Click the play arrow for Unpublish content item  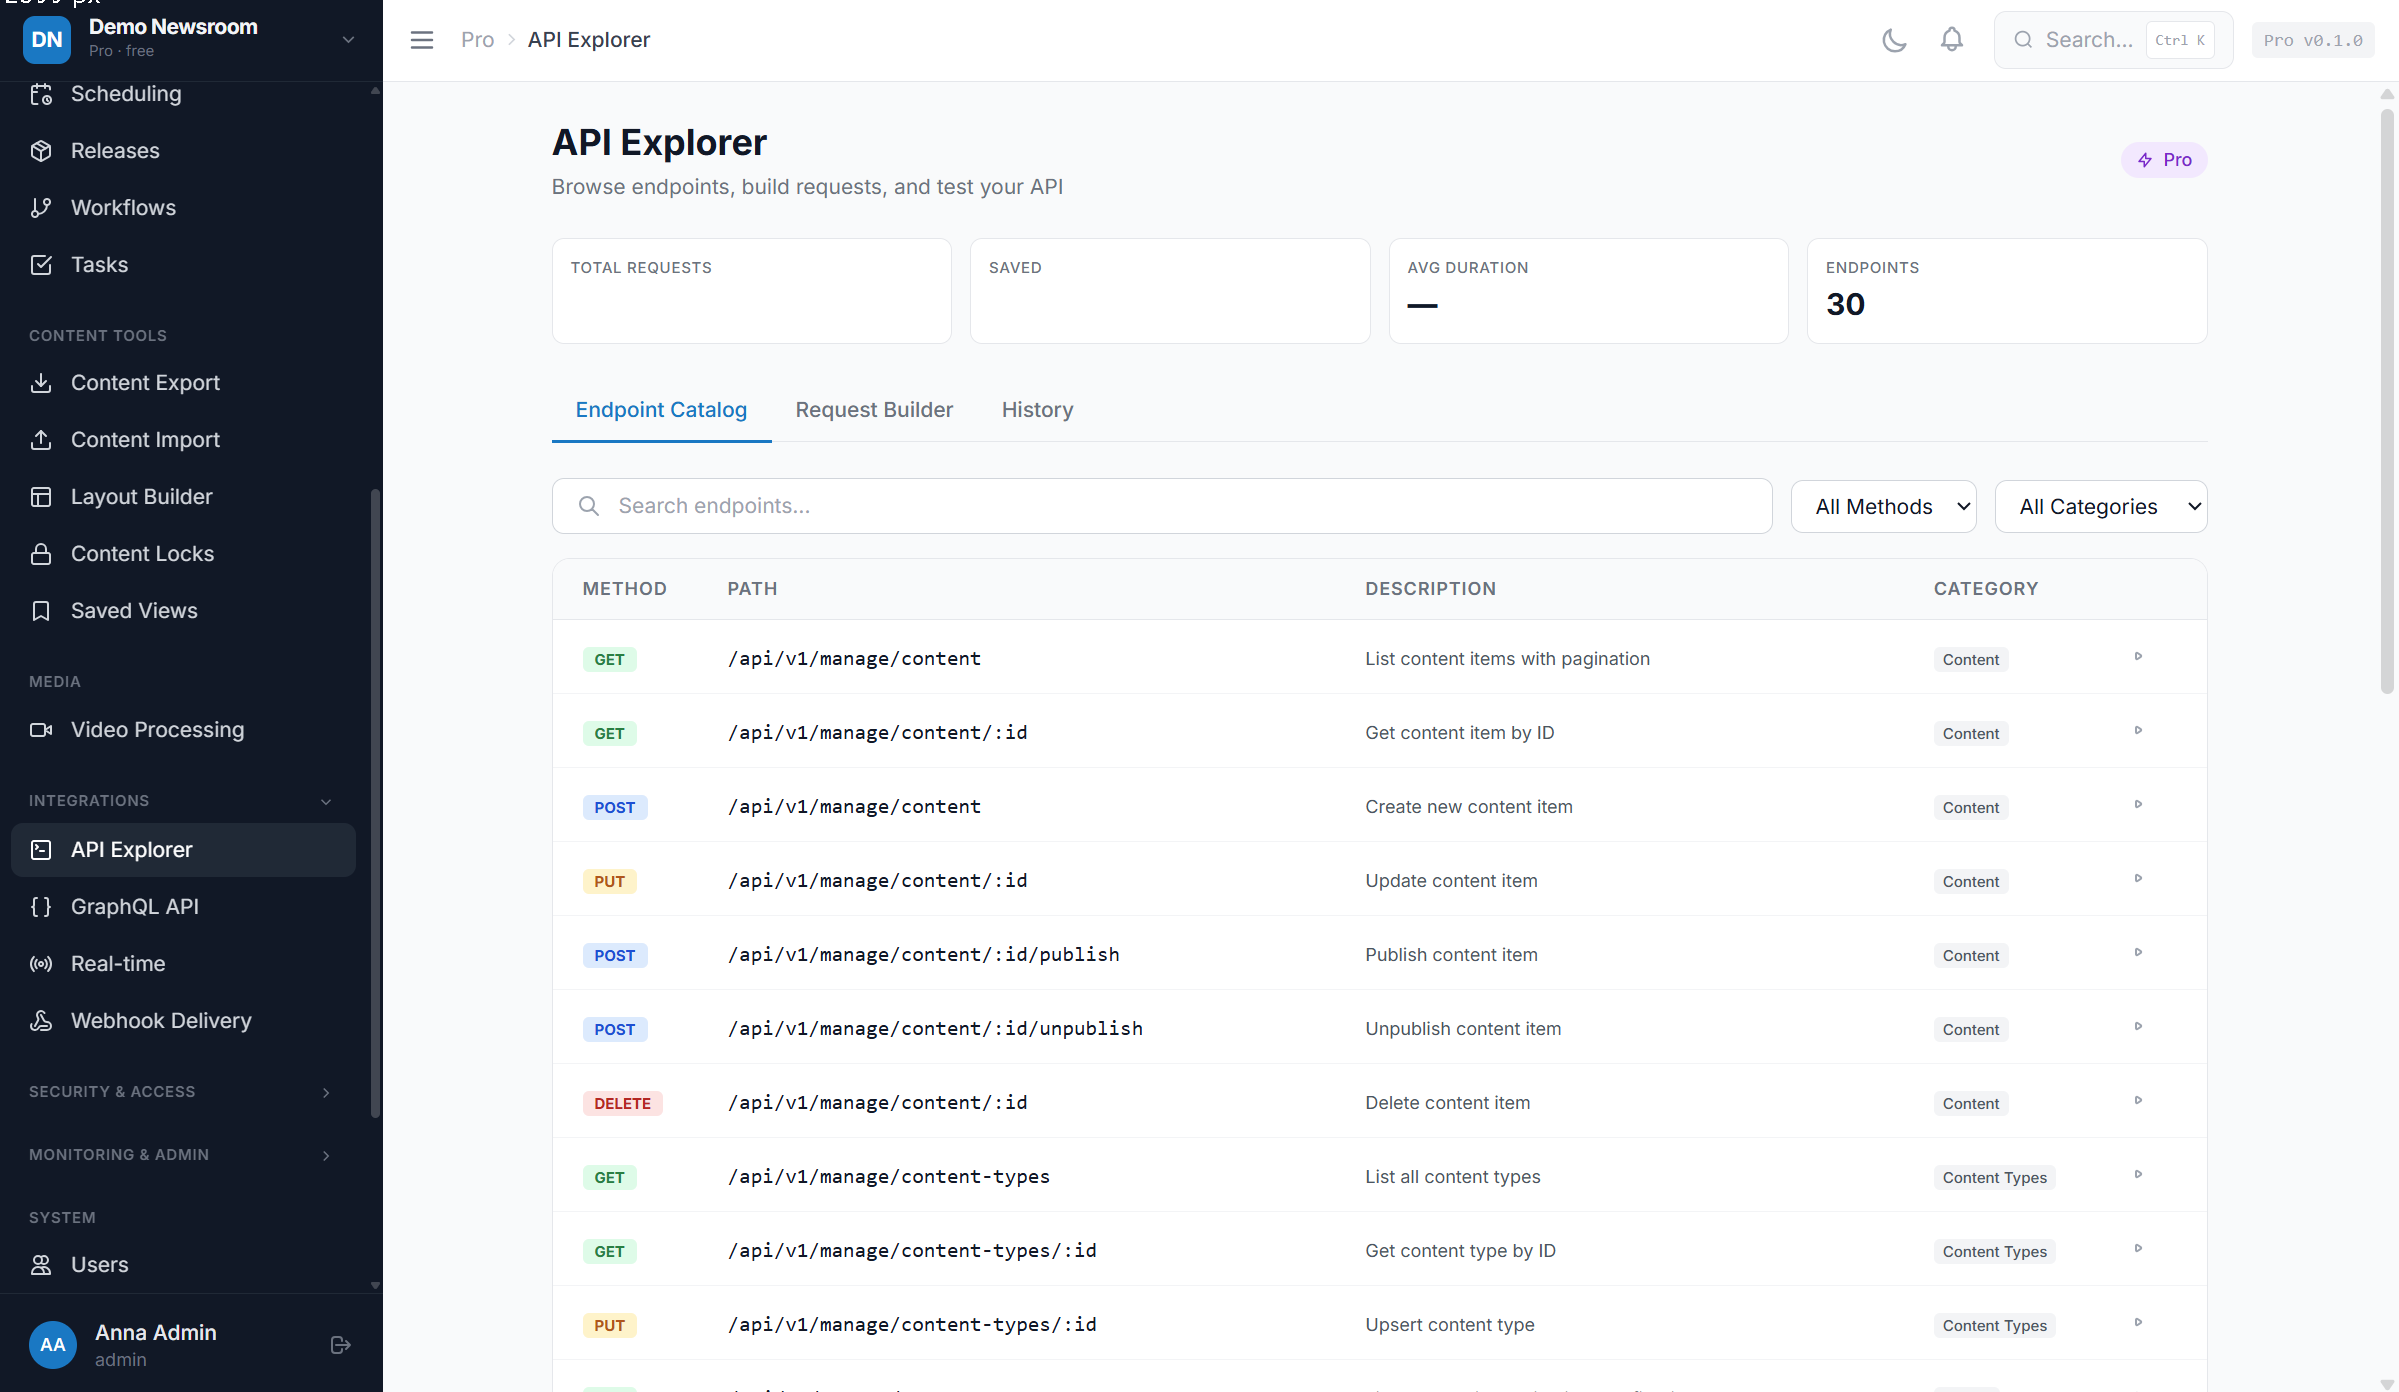pyautogui.click(x=2138, y=1027)
